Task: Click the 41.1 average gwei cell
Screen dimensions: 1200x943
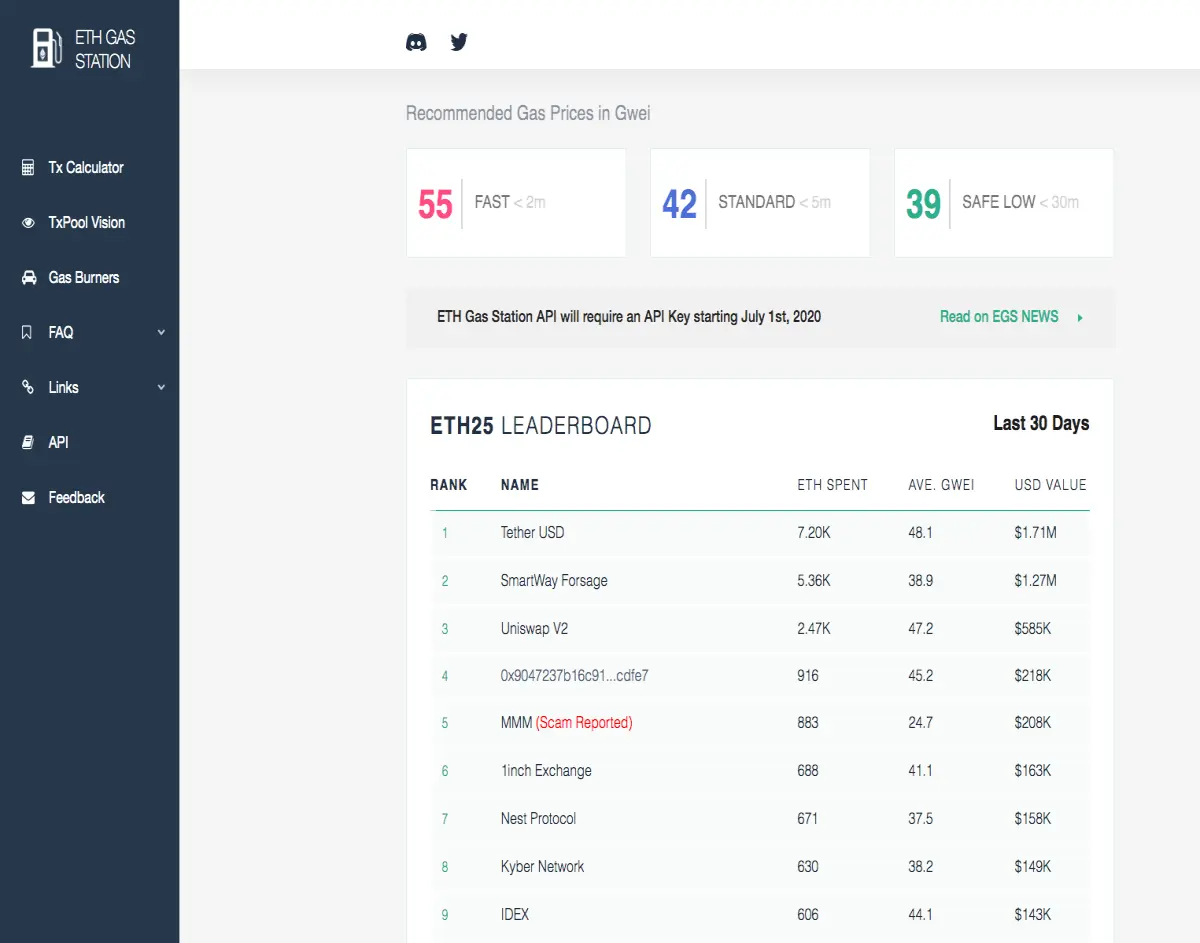Action: [x=920, y=771]
